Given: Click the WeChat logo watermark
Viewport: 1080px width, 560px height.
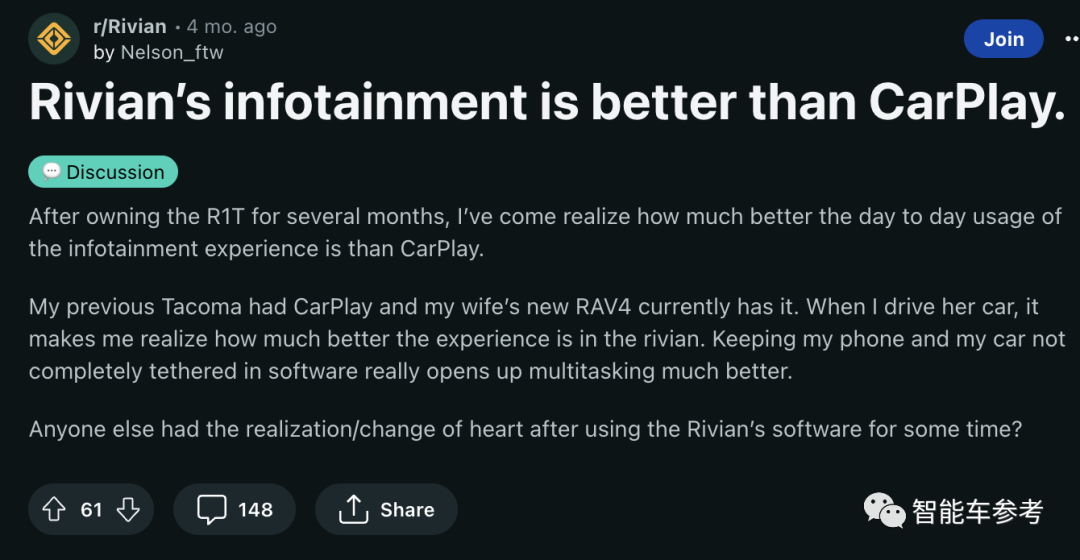Looking at the screenshot, I should [884, 510].
